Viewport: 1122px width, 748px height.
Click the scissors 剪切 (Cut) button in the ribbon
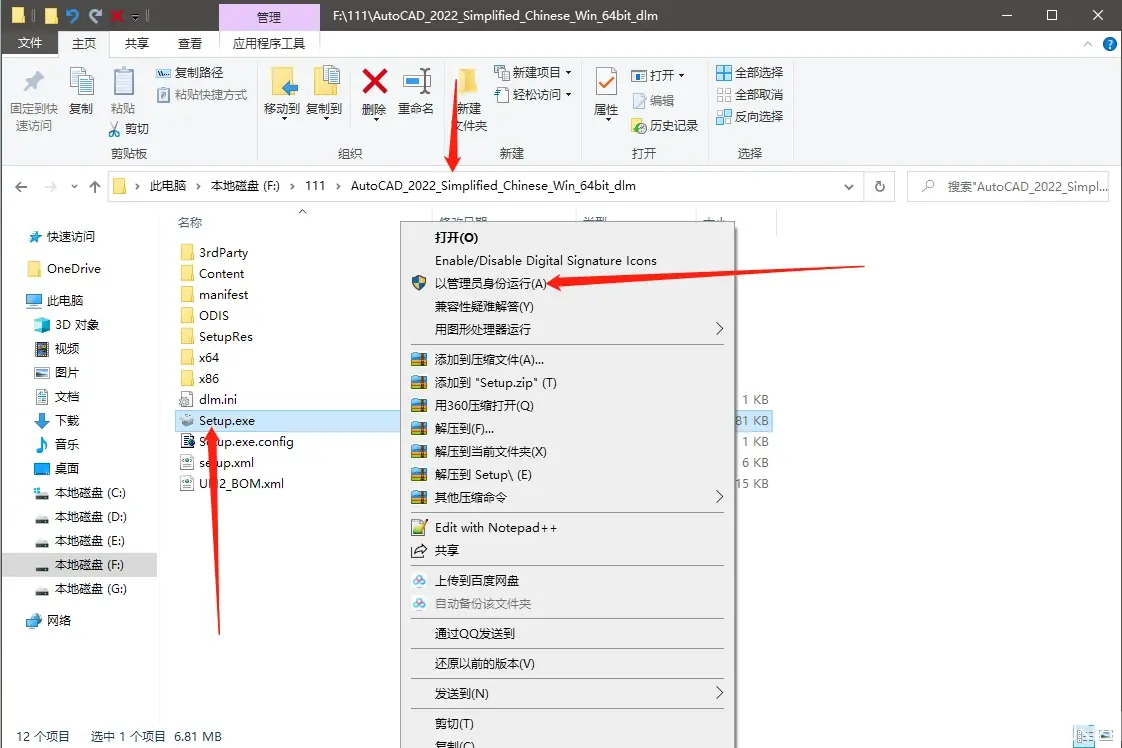(x=129, y=129)
